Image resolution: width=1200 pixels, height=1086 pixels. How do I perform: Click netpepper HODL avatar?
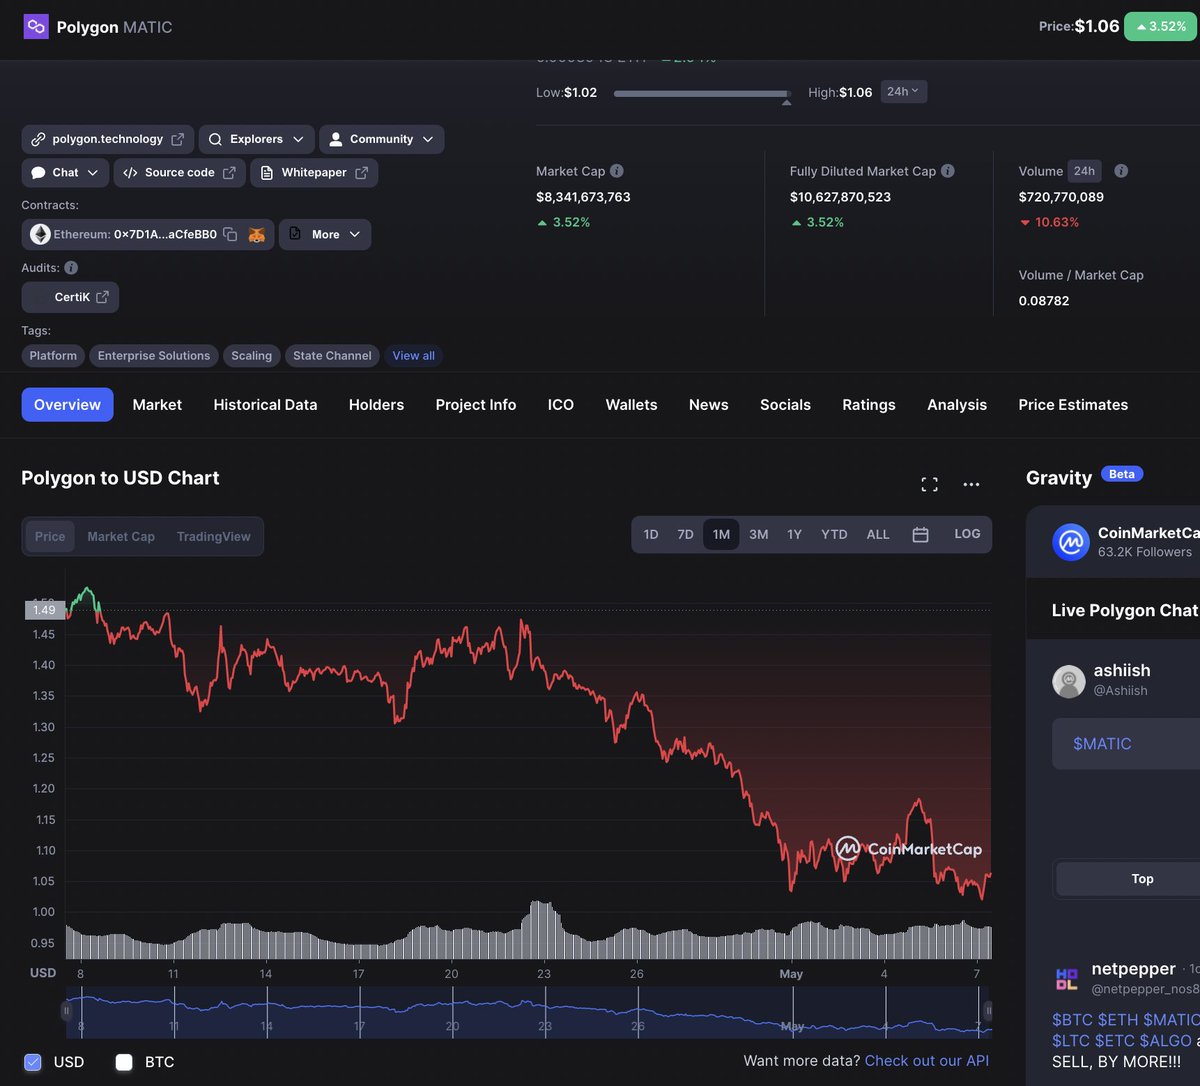coord(1067,979)
